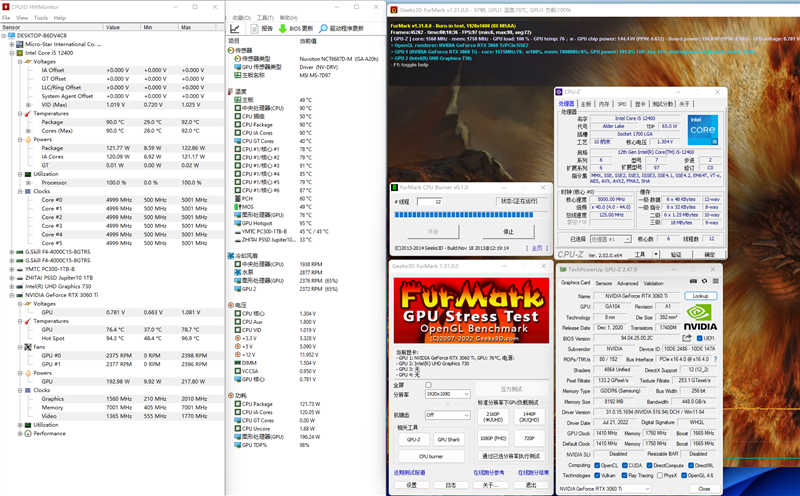Click the Value column header in HWMonitor
800x496 pixels.
click(121, 27)
